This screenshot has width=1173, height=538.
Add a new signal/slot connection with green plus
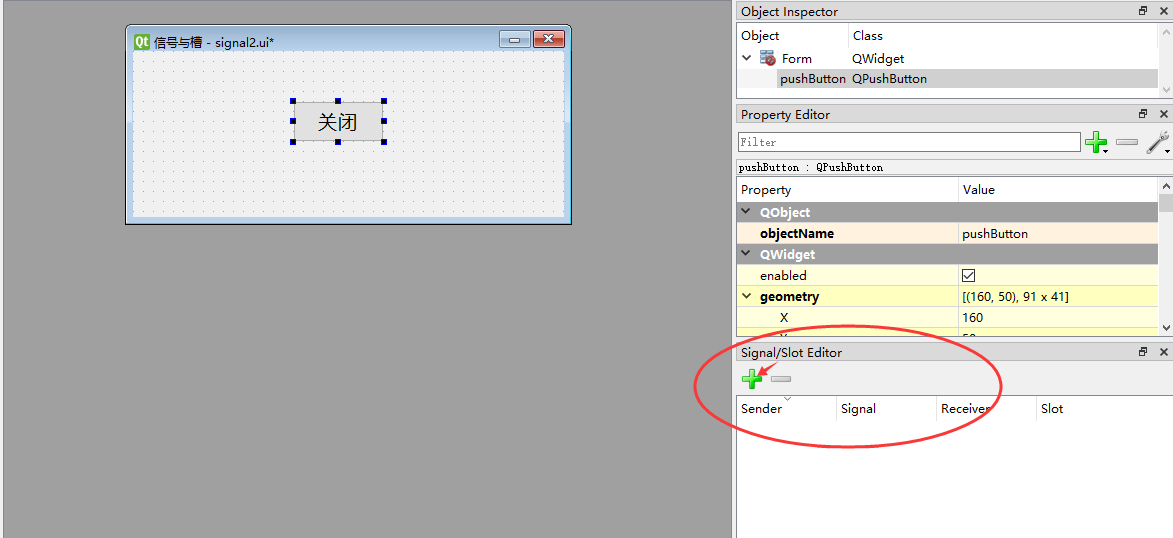click(752, 379)
